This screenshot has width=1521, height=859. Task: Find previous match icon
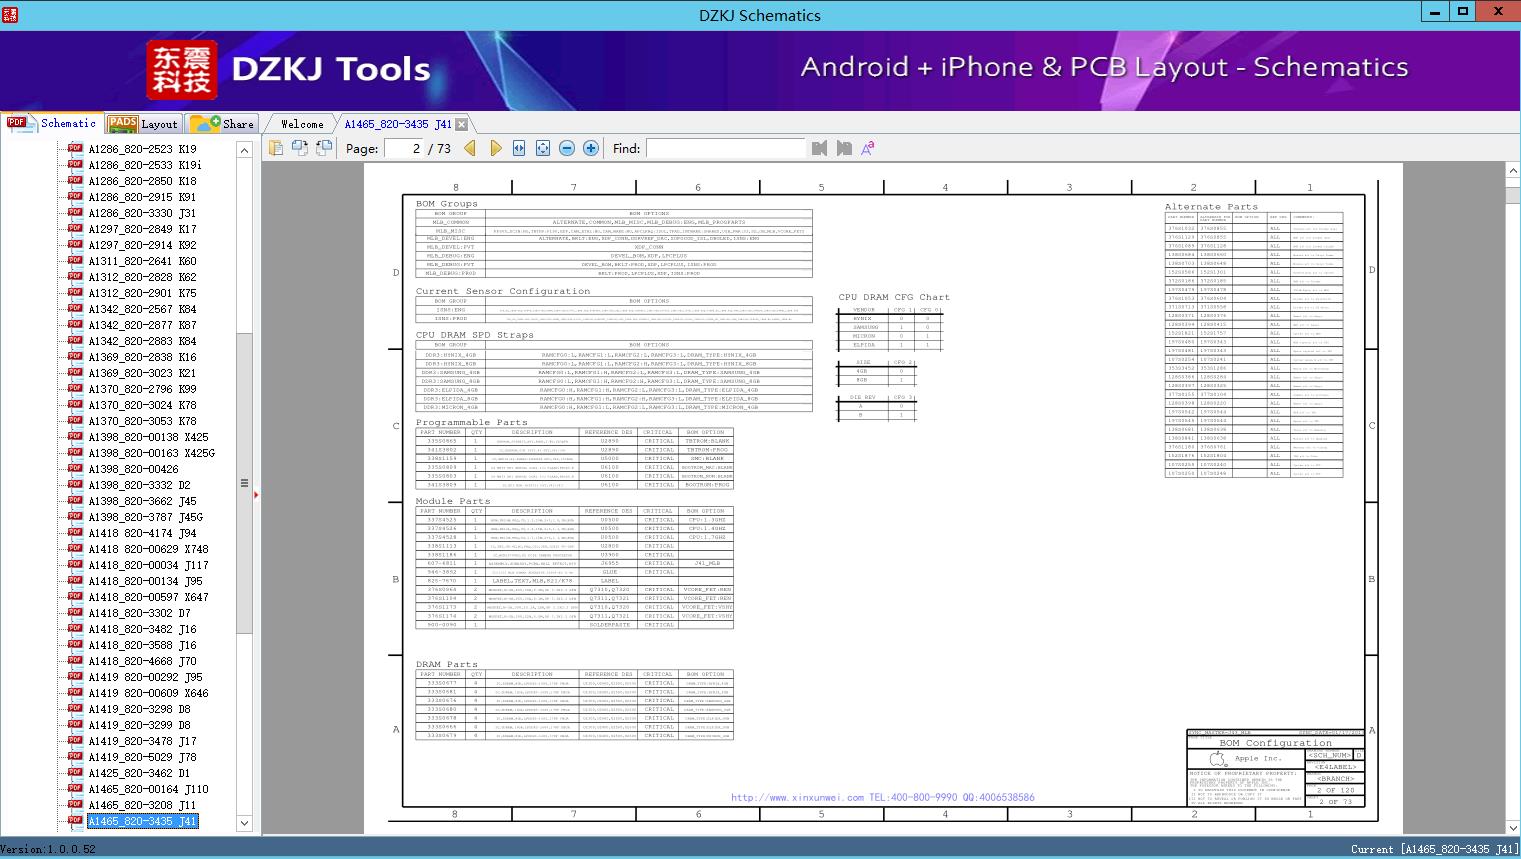(x=820, y=148)
